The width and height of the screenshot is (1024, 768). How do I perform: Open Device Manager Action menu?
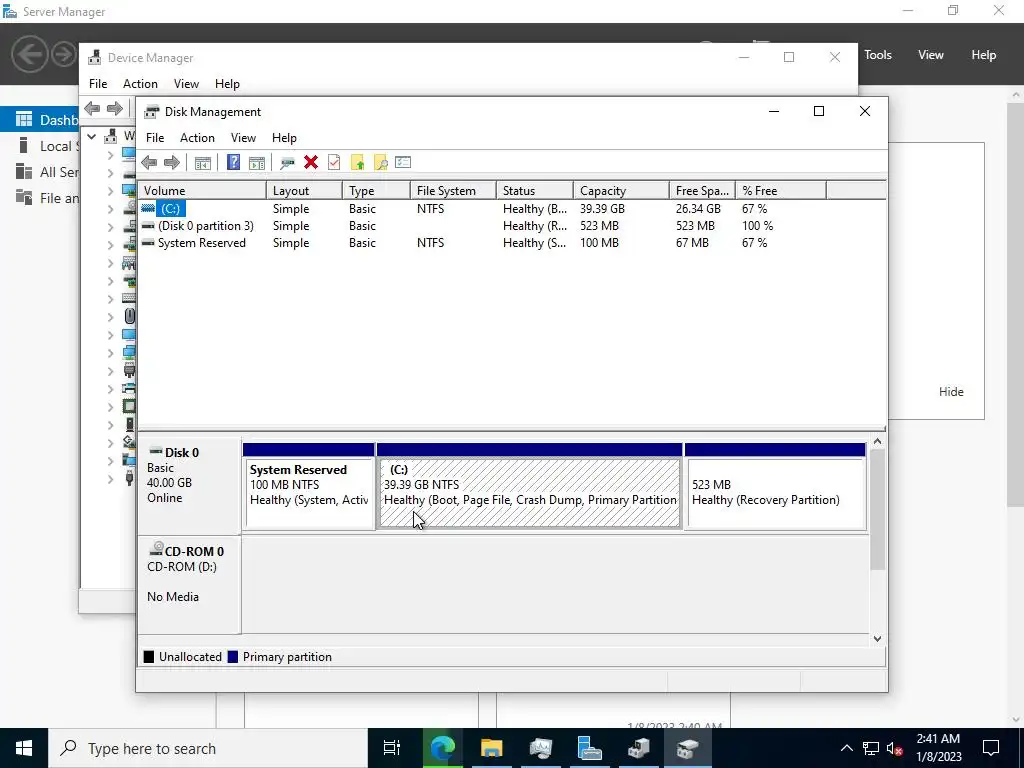tap(140, 84)
